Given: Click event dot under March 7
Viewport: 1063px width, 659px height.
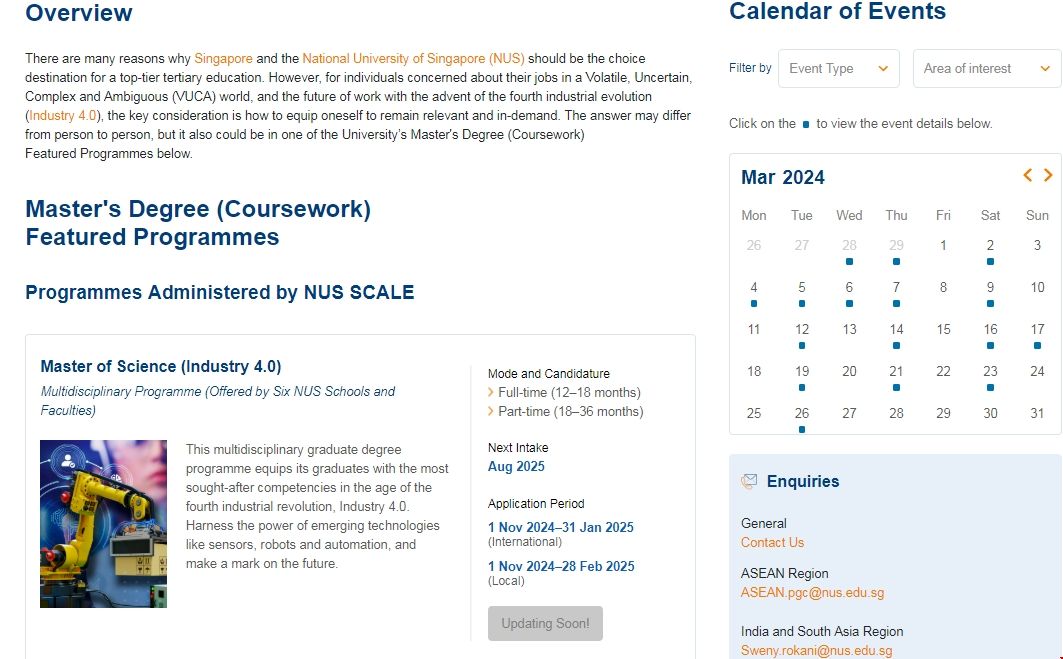Looking at the screenshot, I should (896, 304).
